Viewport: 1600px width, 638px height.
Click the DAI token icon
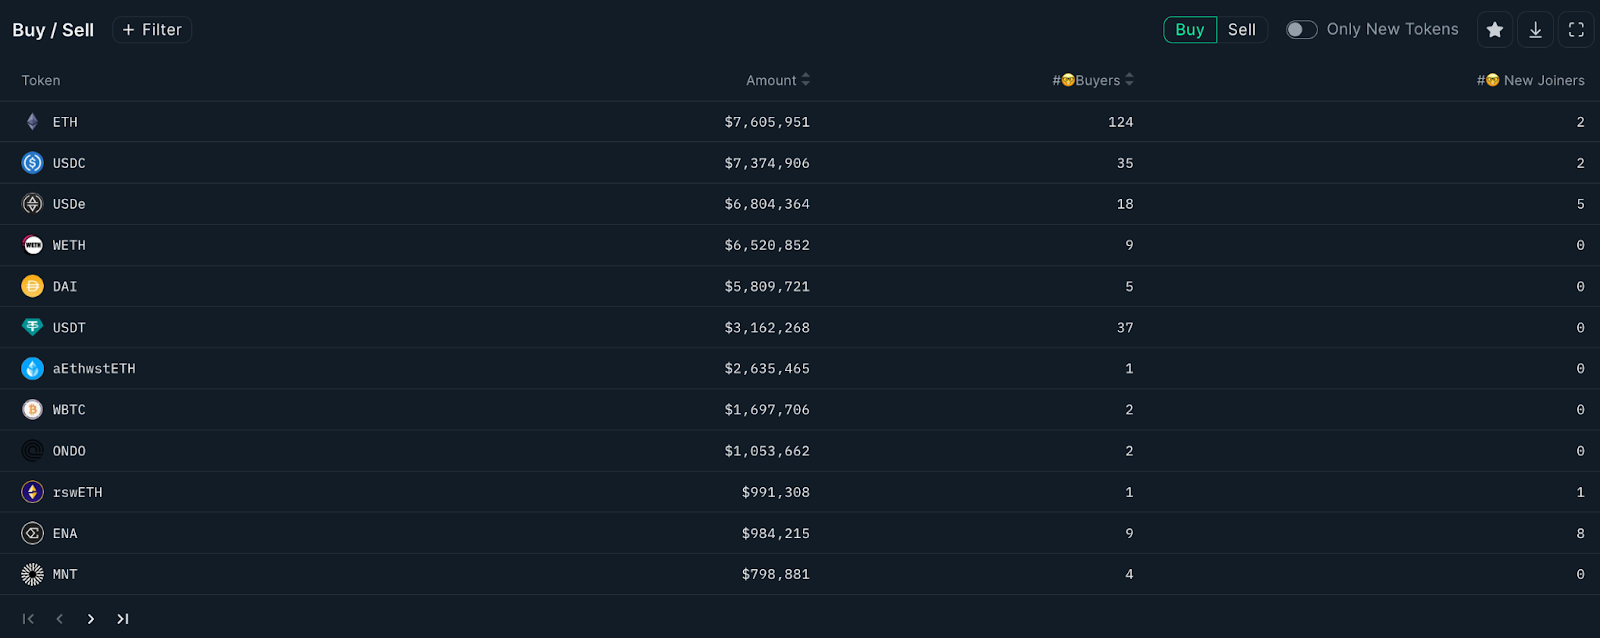coord(31,286)
